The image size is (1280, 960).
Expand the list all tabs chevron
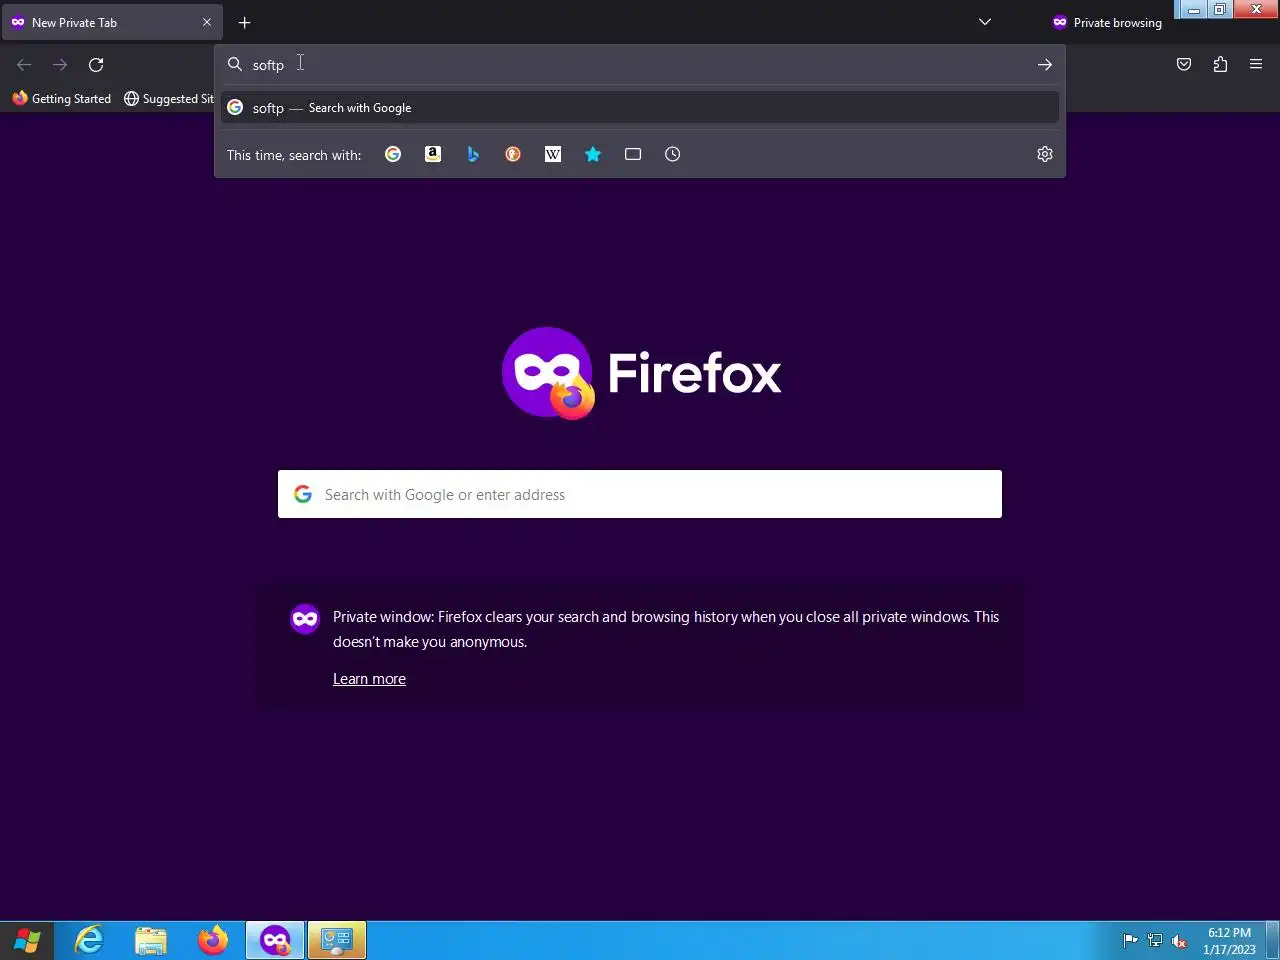[x=985, y=22]
